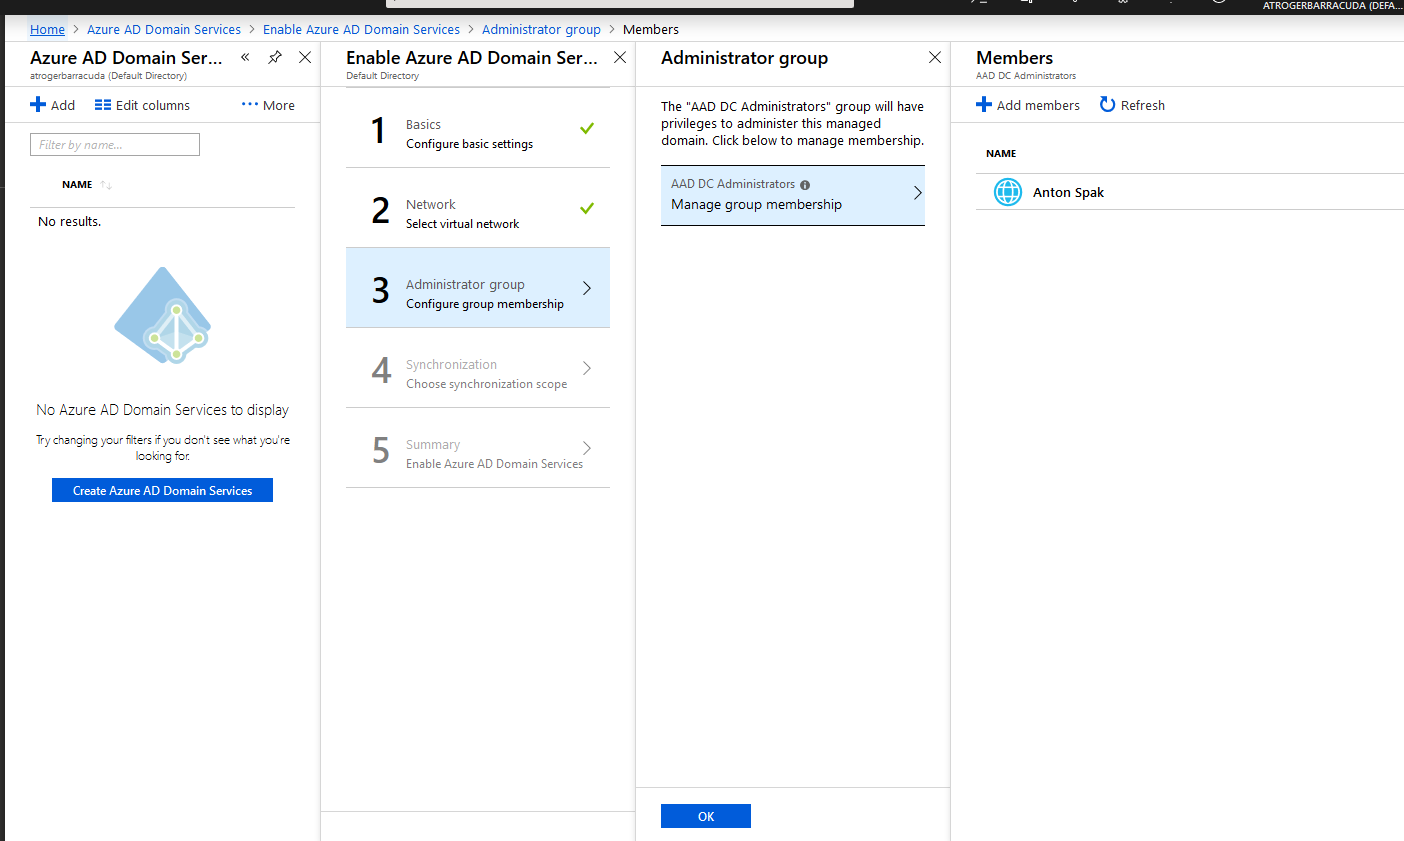Open step 1 Basics settings
The height and width of the screenshot is (841, 1404).
coord(478,128)
